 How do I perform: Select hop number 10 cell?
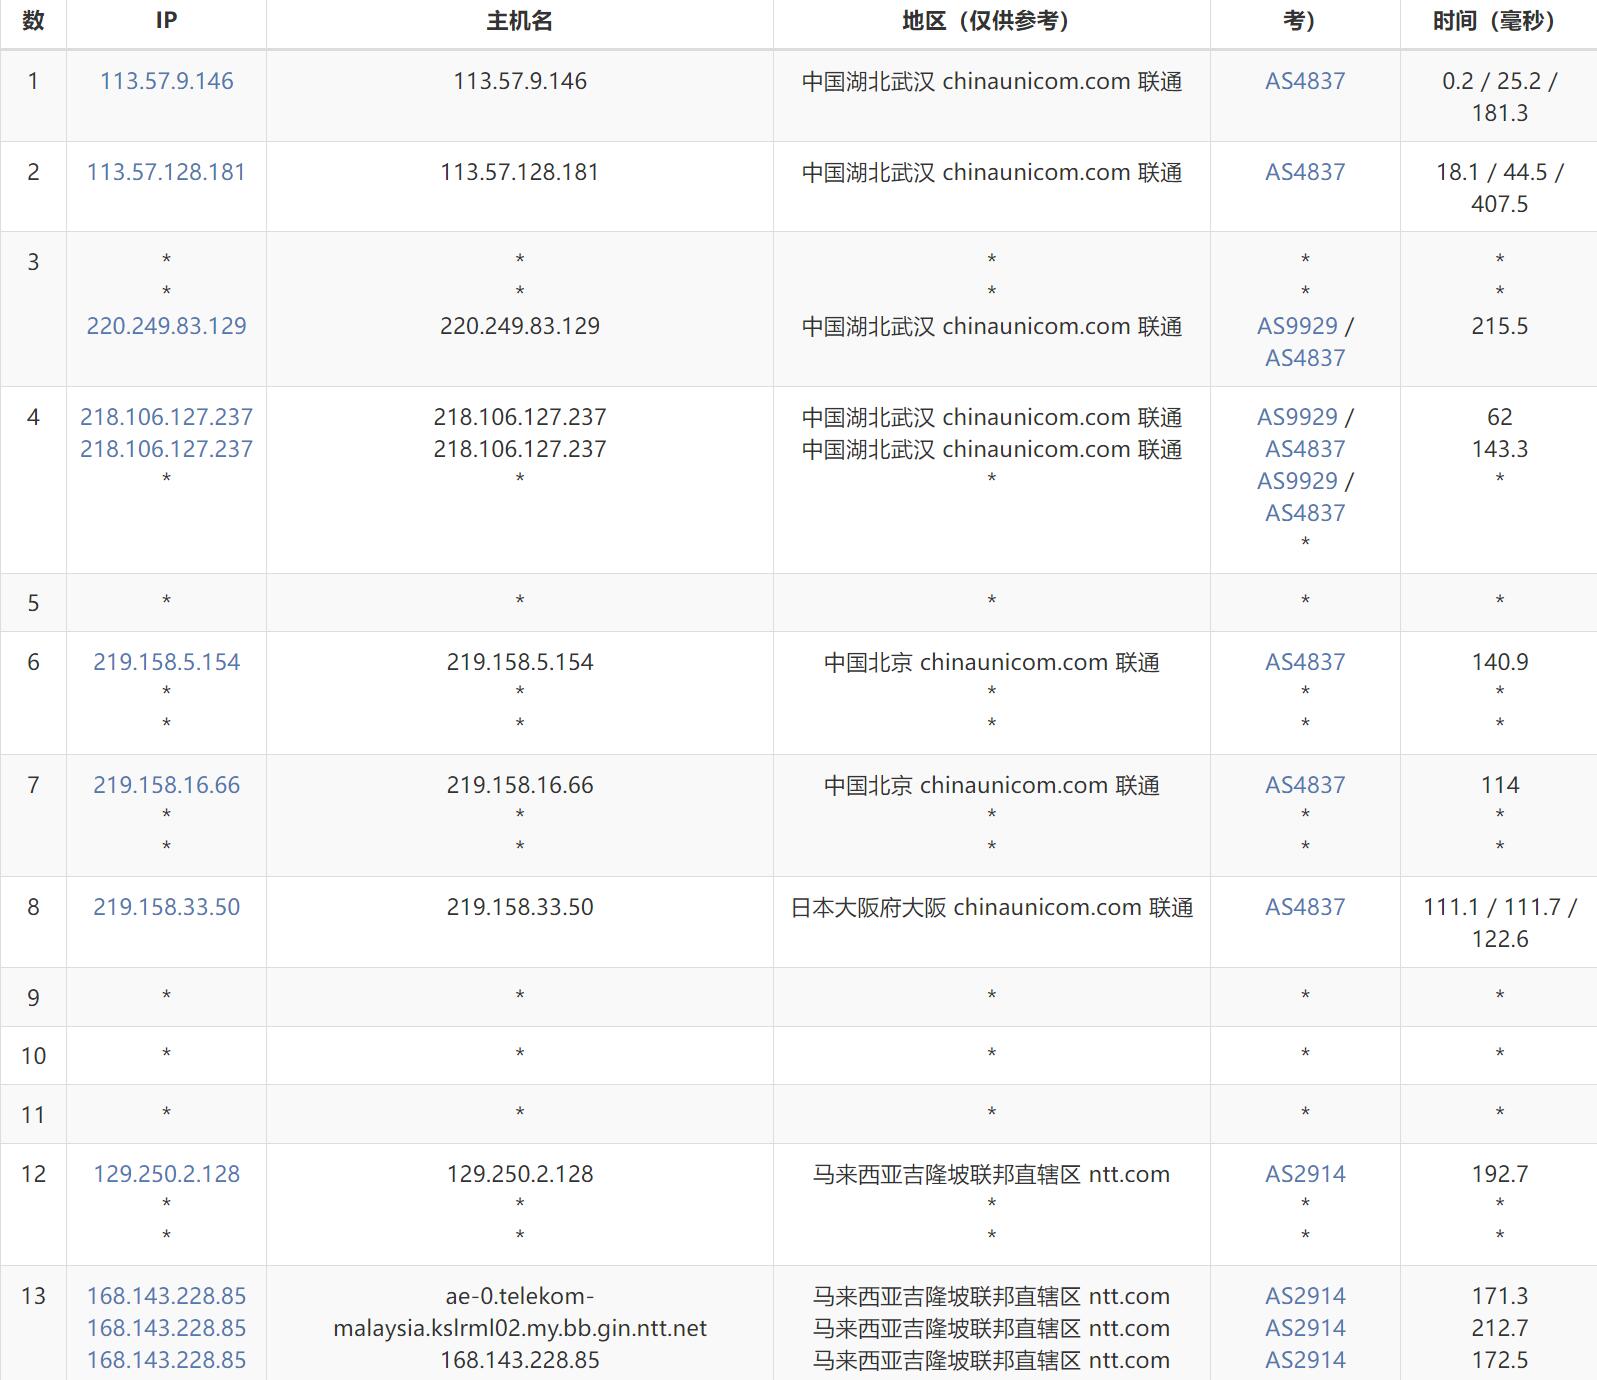pos(33,1056)
